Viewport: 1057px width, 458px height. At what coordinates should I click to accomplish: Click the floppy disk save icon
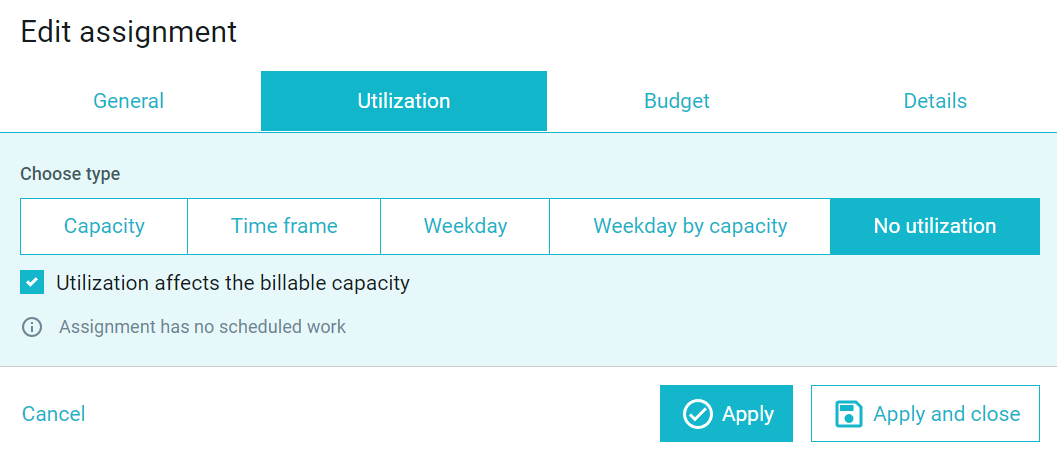(849, 413)
